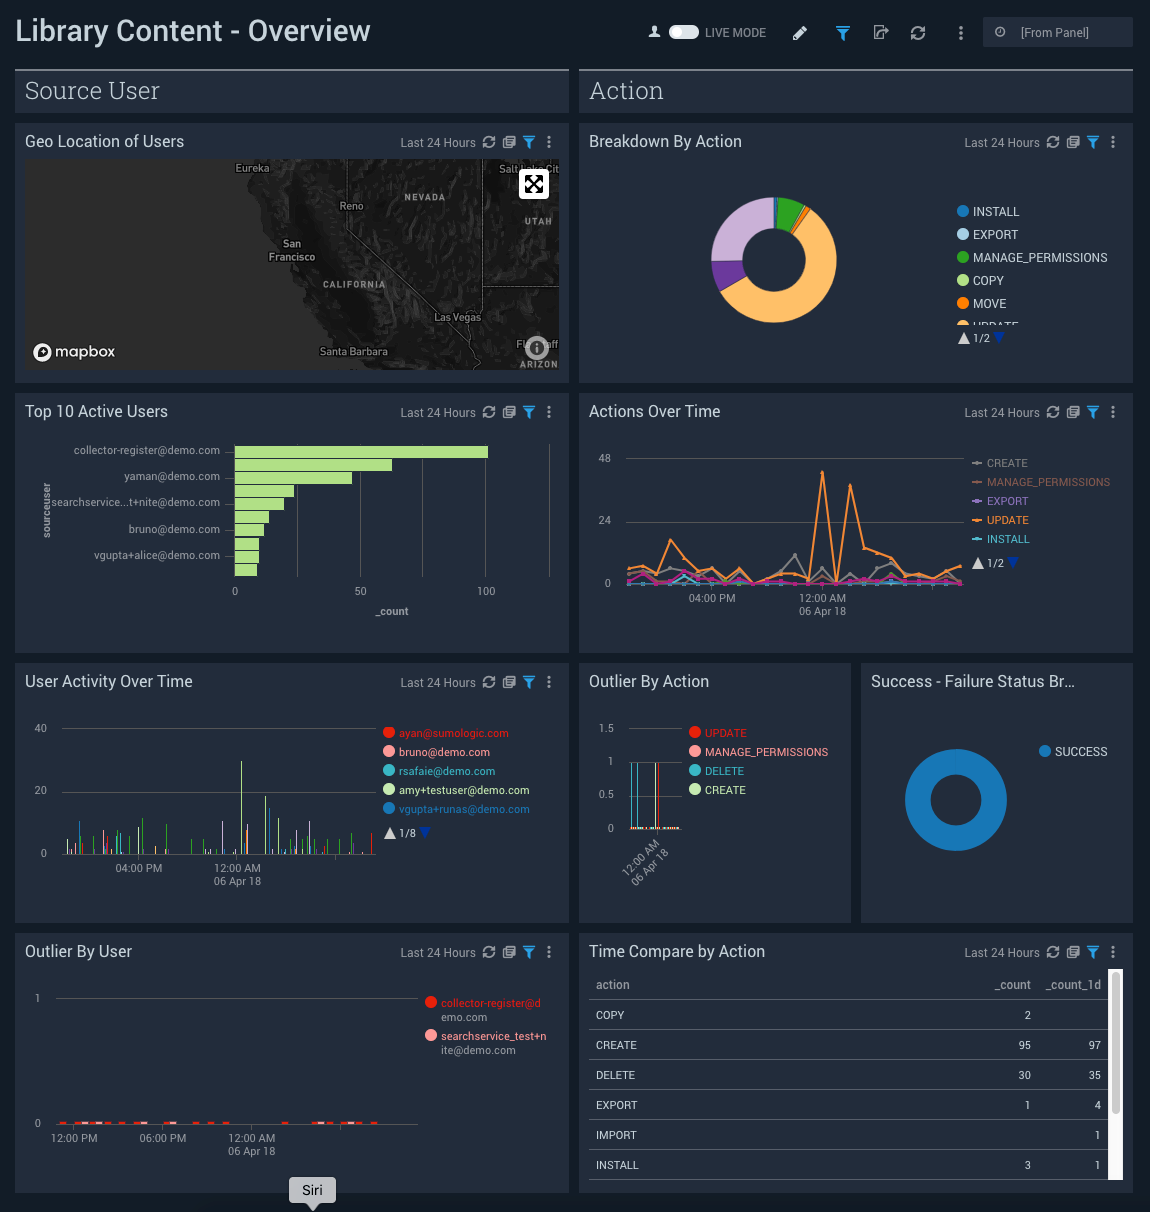Toggle UPDATE series in Actions Over Time legend
1150x1212 pixels.
click(1007, 520)
